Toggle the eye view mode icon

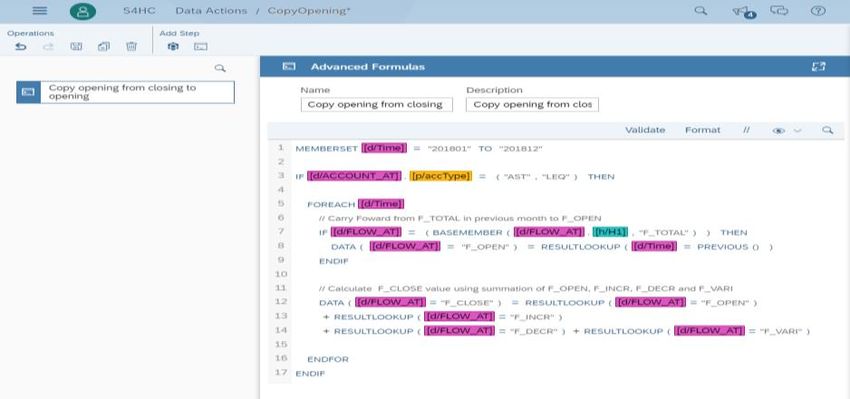[x=778, y=131]
